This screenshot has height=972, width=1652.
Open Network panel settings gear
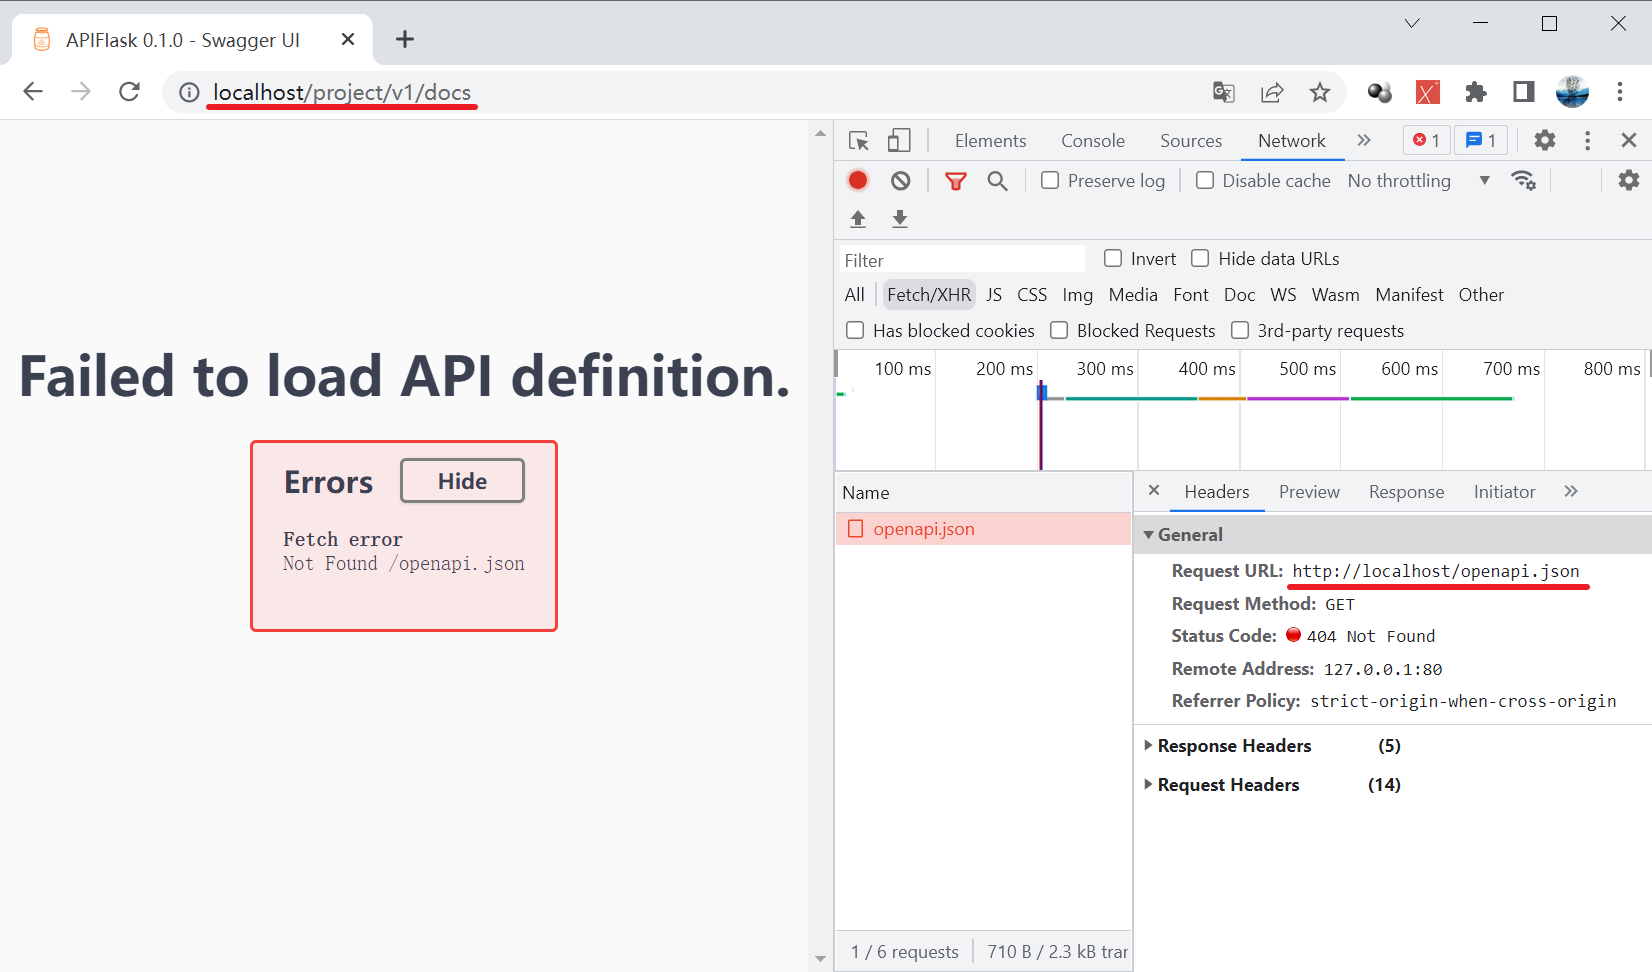tap(1629, 180)
